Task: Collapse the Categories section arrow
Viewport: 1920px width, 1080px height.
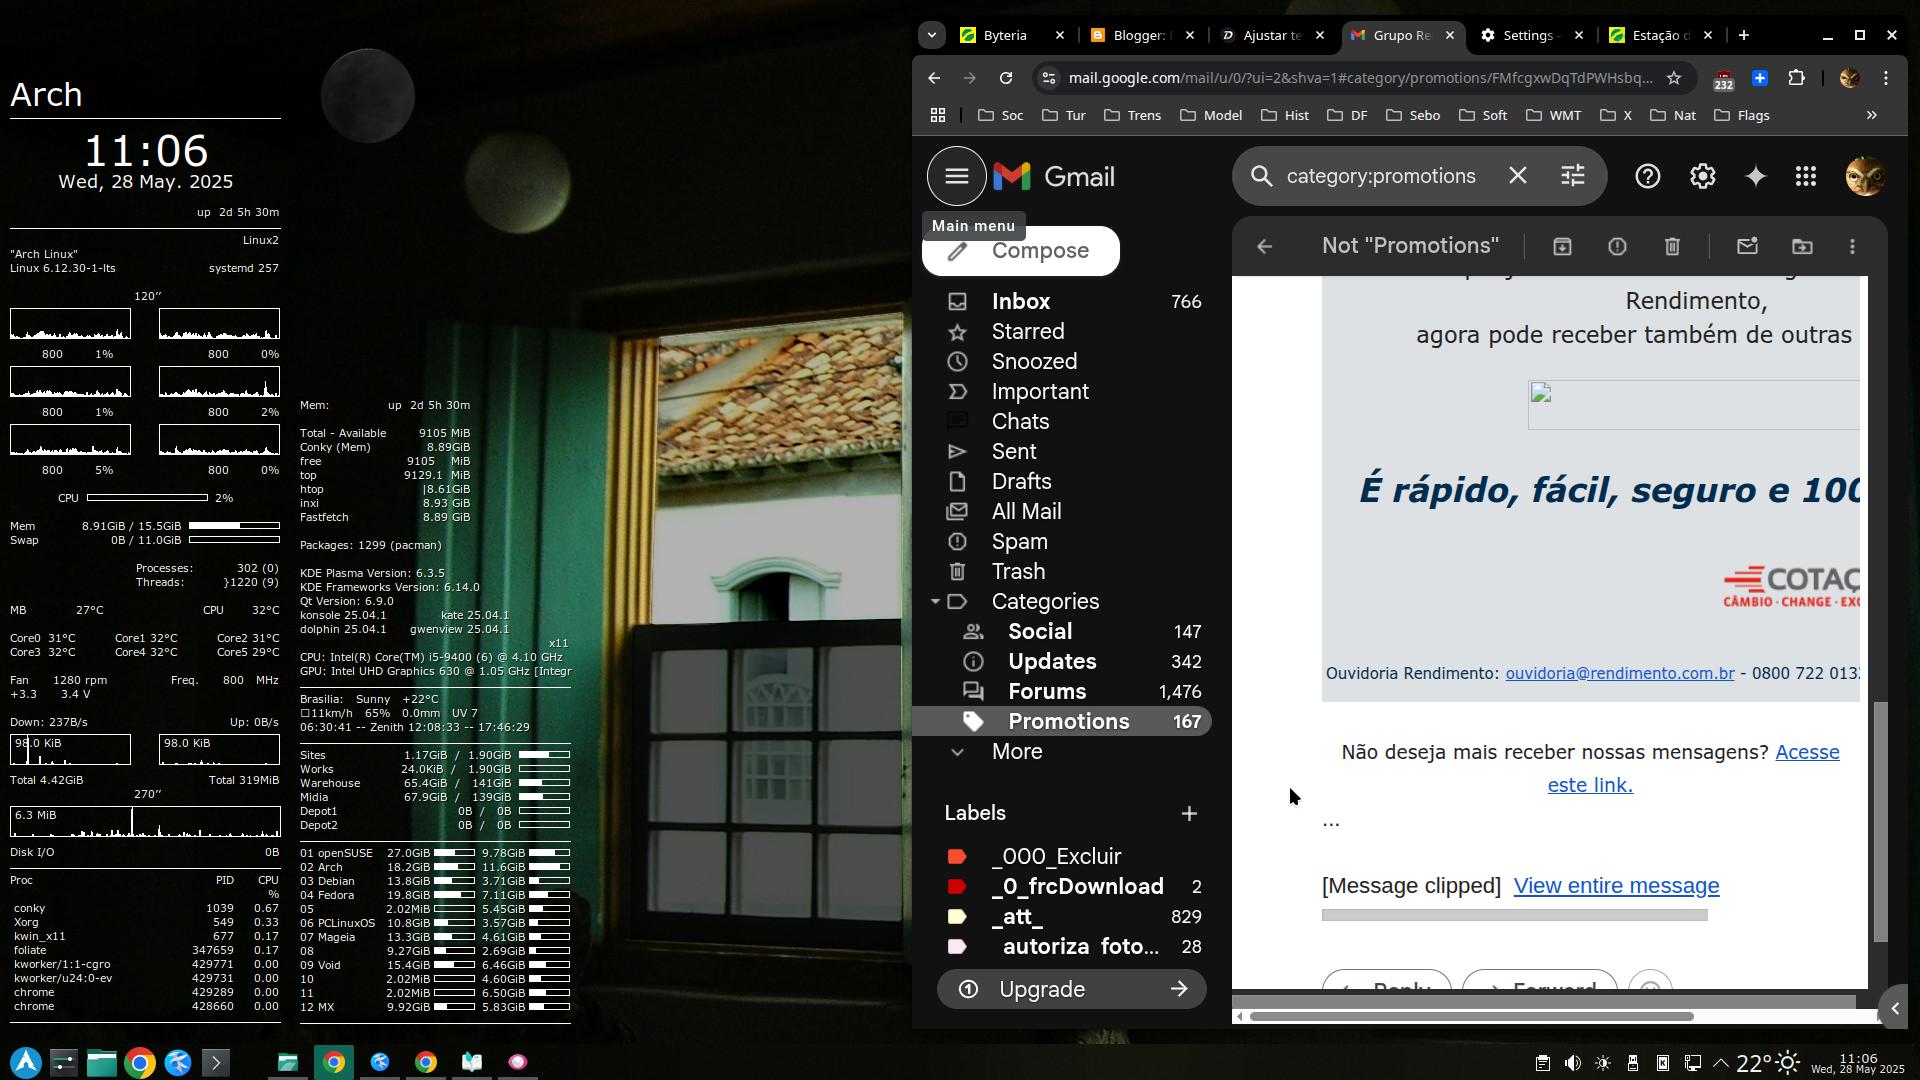Action: pyautogui.click(x=935, y=602)
